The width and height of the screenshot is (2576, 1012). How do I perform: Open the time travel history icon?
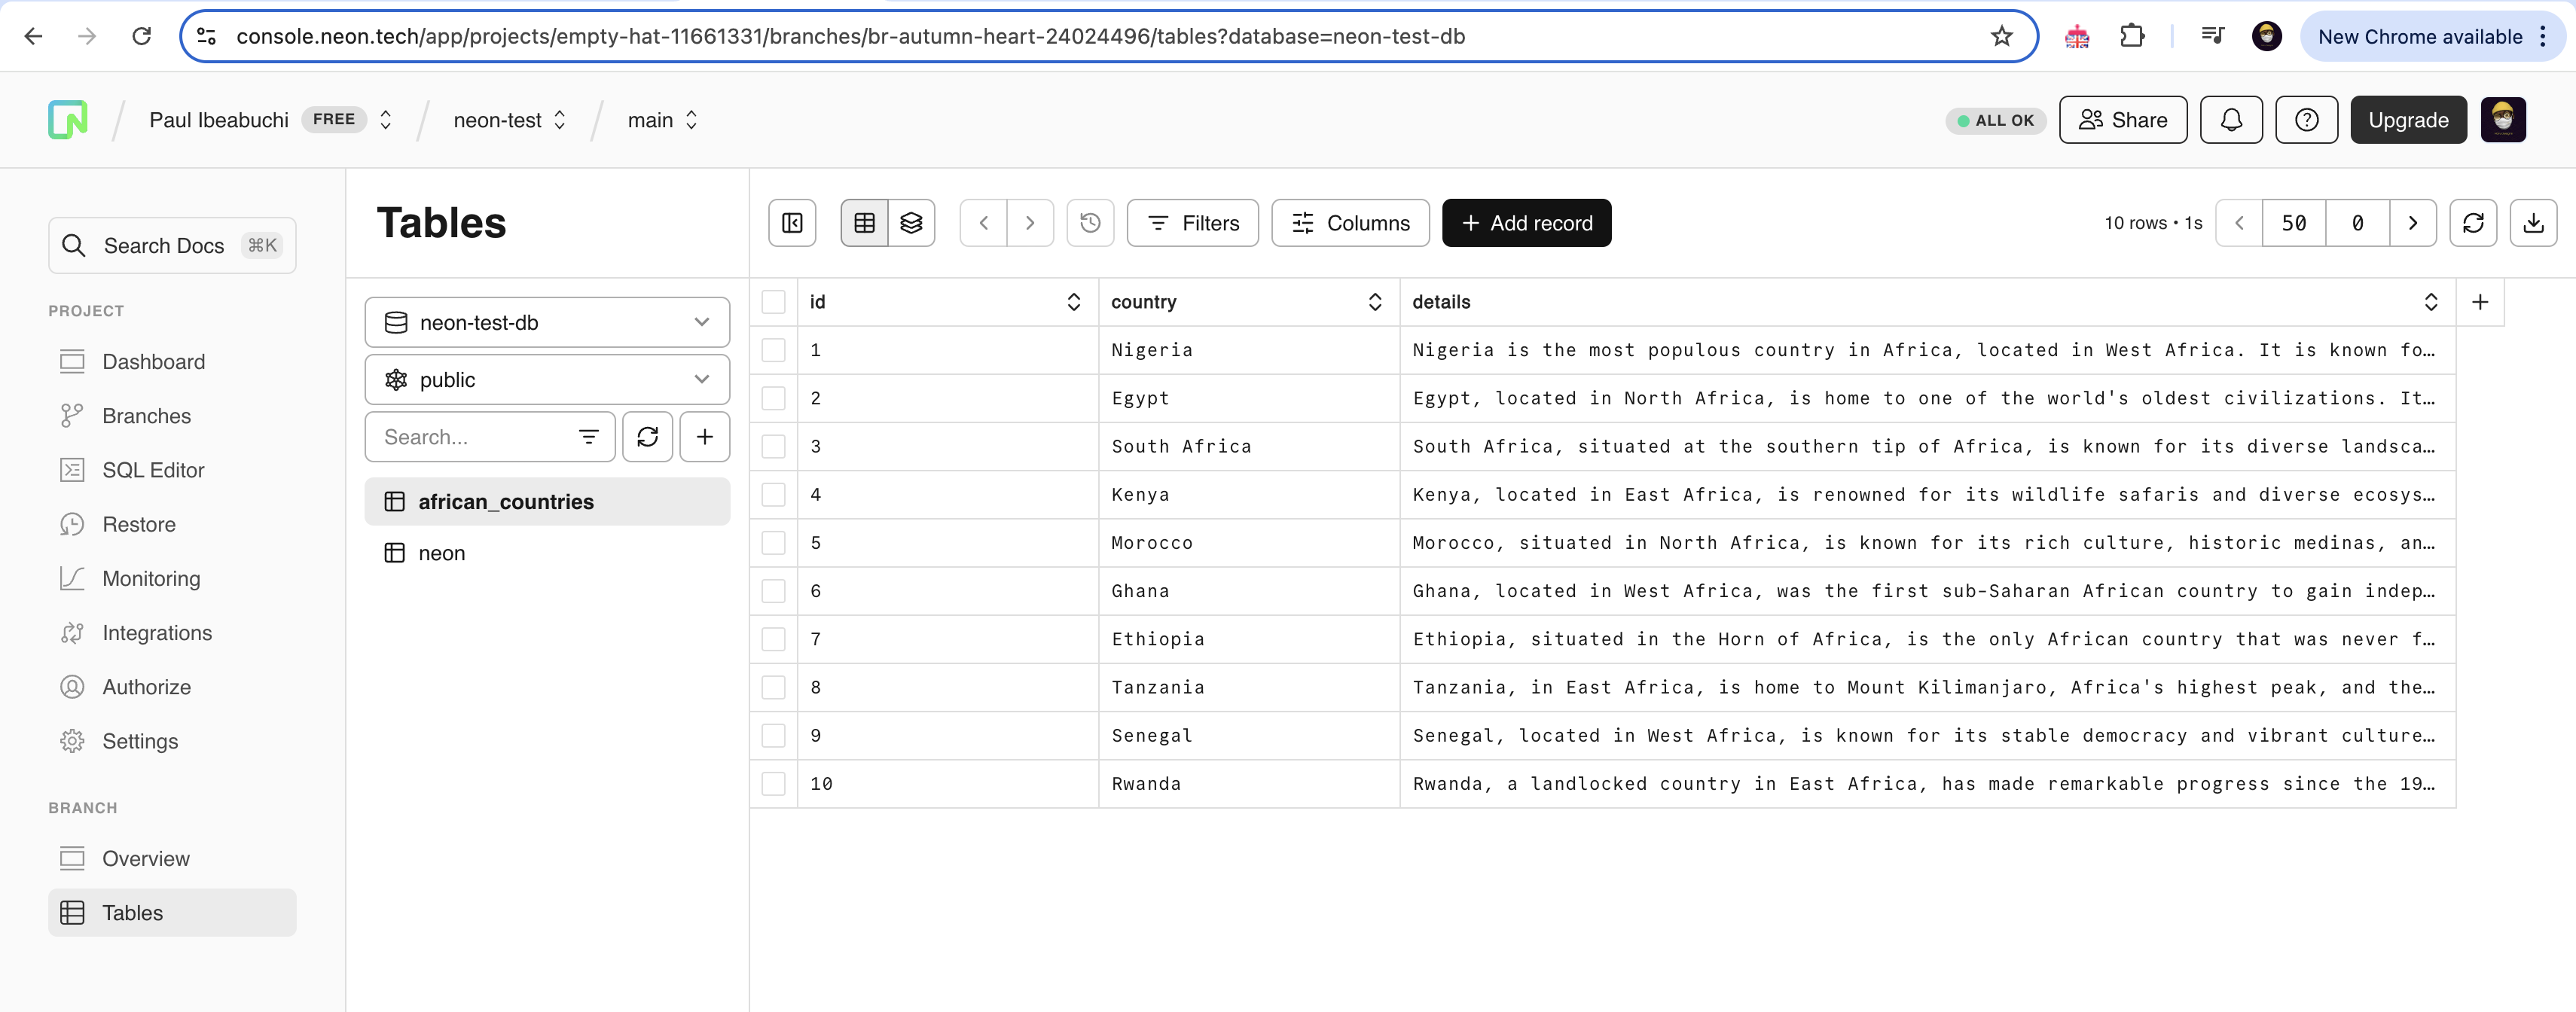click(1091, 223)
